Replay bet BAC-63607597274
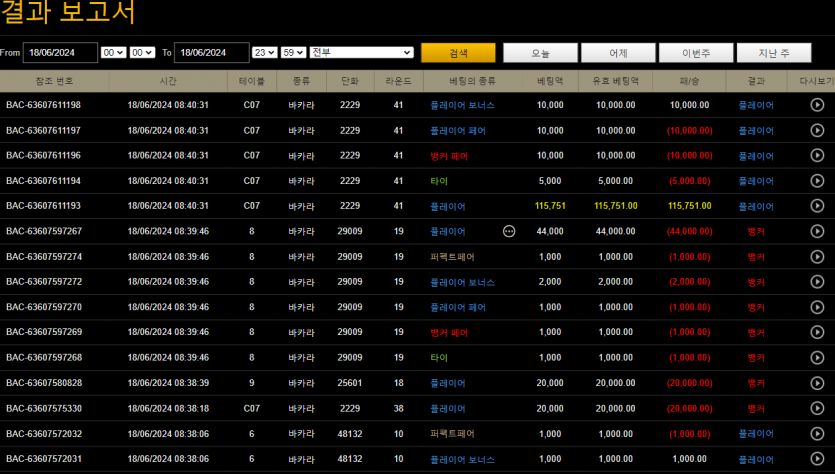 [x=817, y=257]
